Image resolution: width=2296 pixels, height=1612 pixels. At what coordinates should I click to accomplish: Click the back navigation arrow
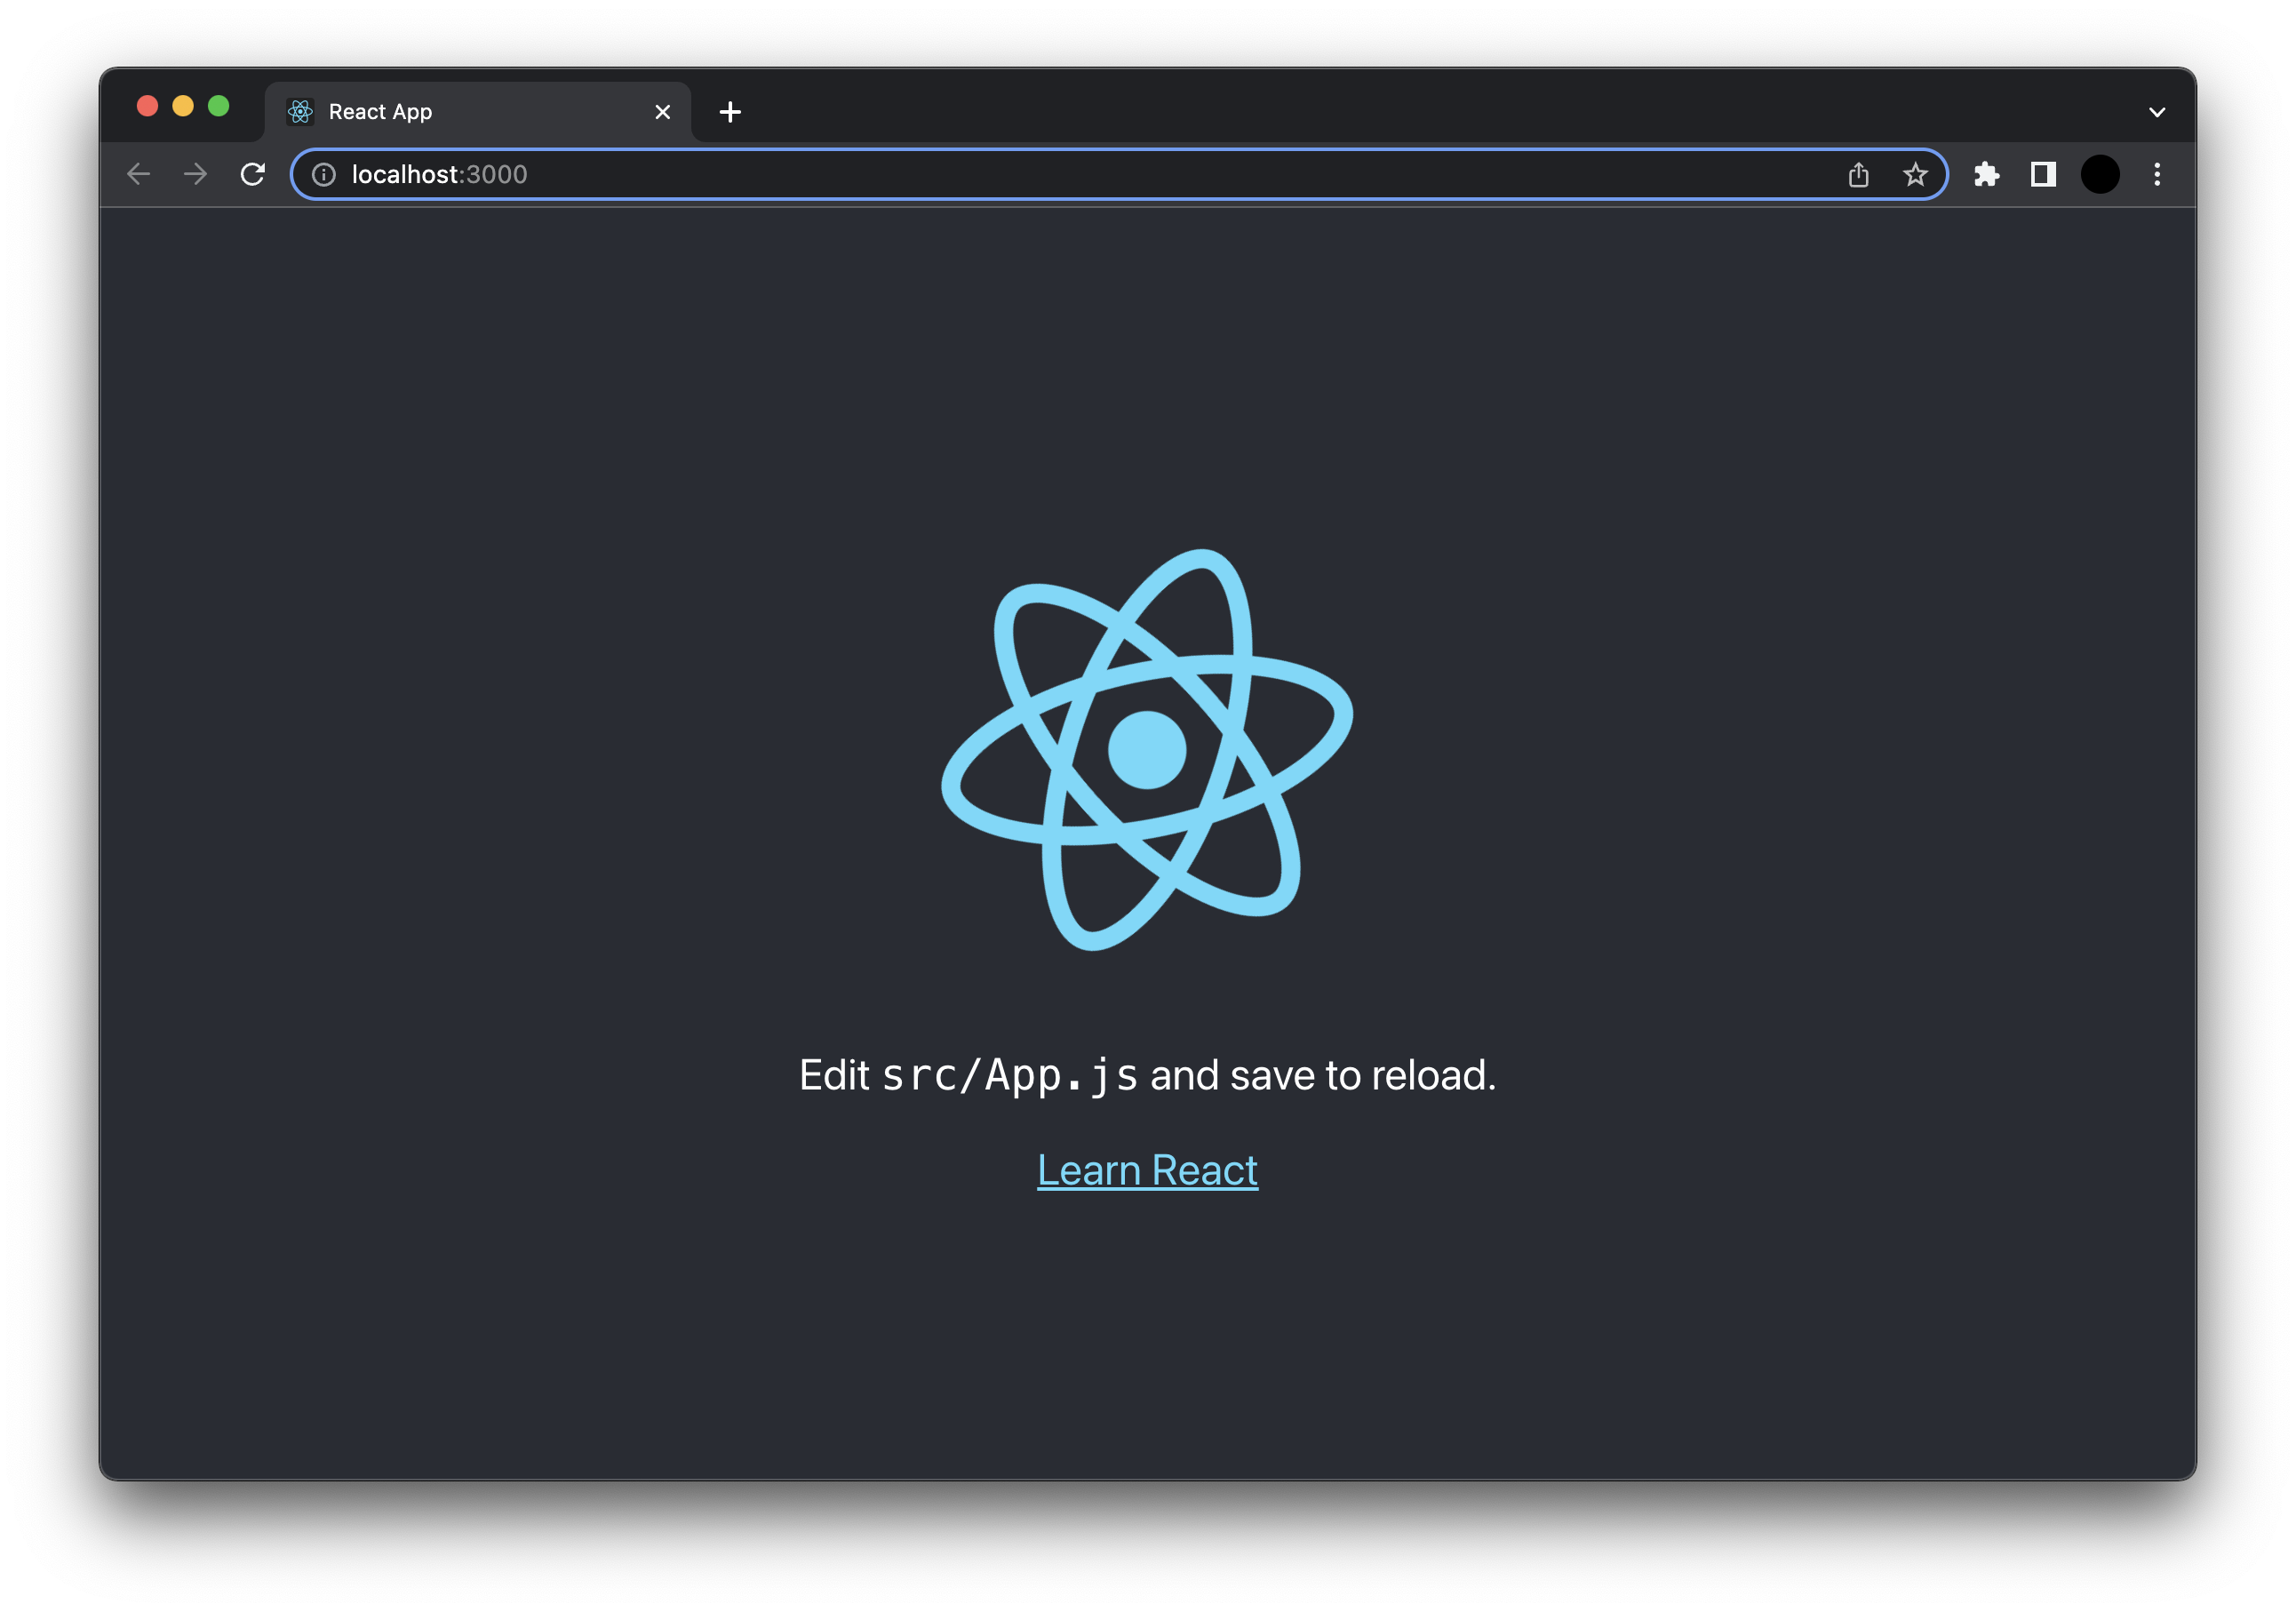[139, 174]
